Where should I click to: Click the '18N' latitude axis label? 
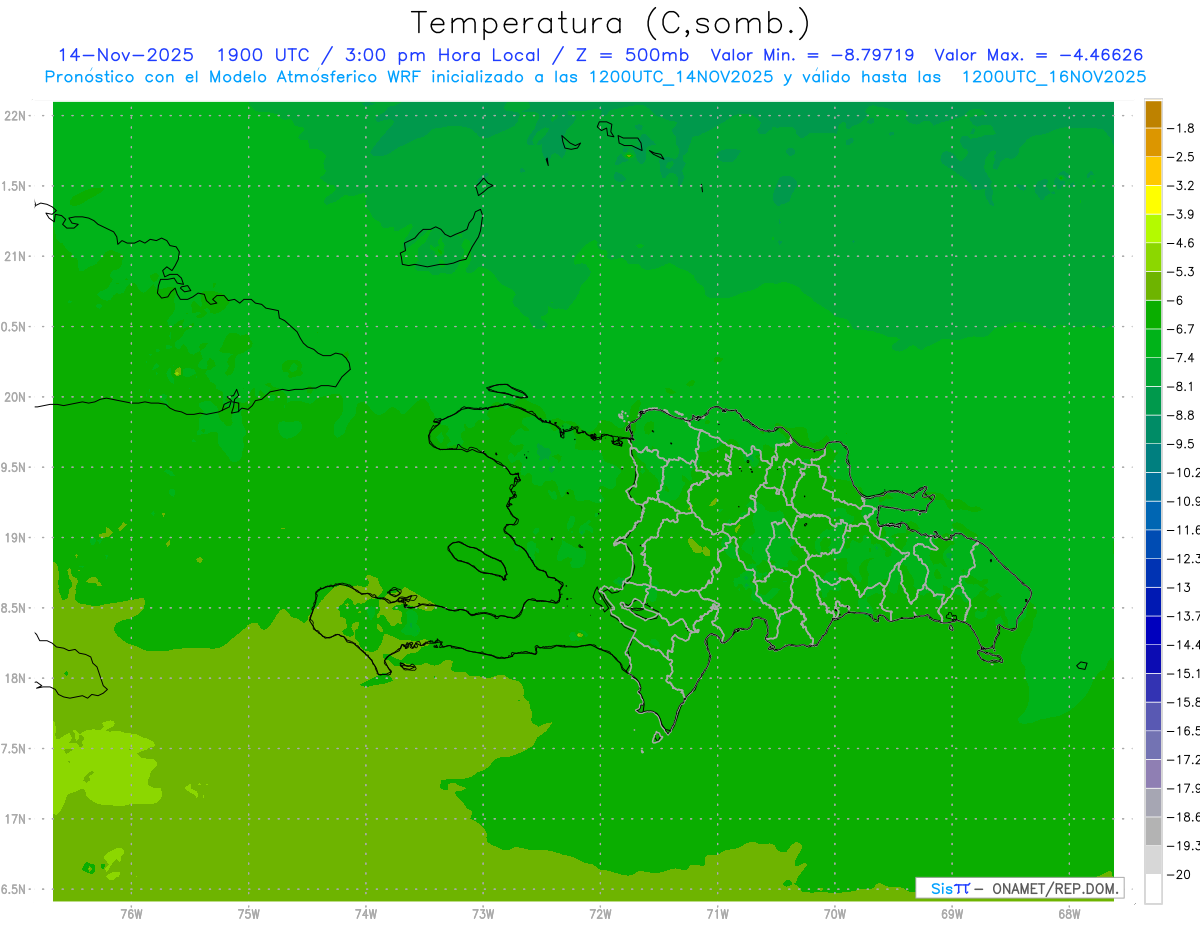pyautogui.click(x=15, y=679)
